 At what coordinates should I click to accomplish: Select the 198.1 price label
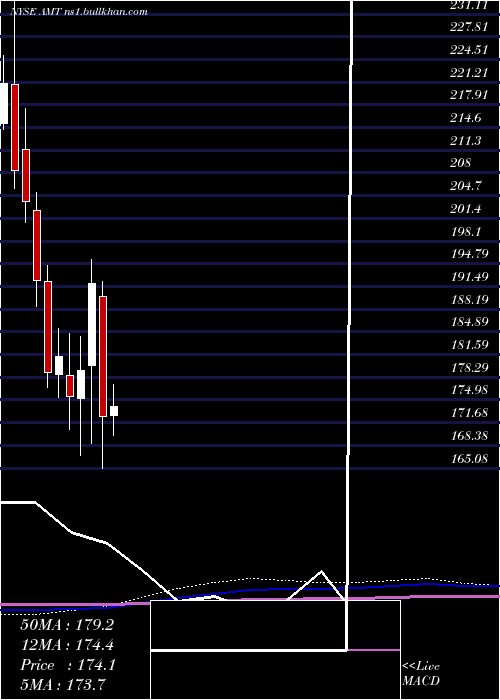point(466,231)
